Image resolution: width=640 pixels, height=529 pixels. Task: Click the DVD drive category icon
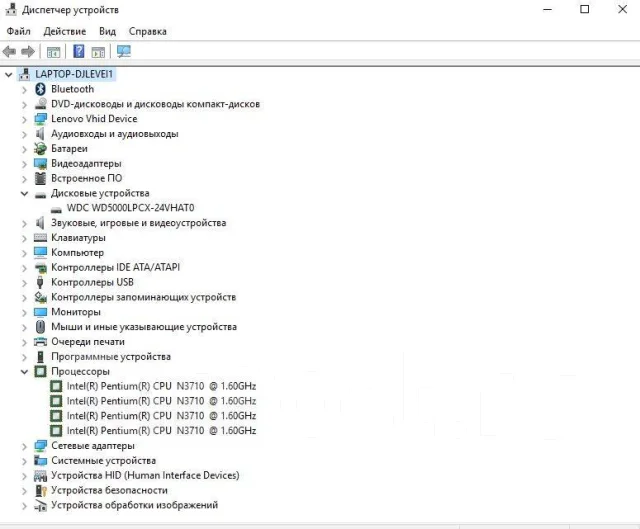40,104
